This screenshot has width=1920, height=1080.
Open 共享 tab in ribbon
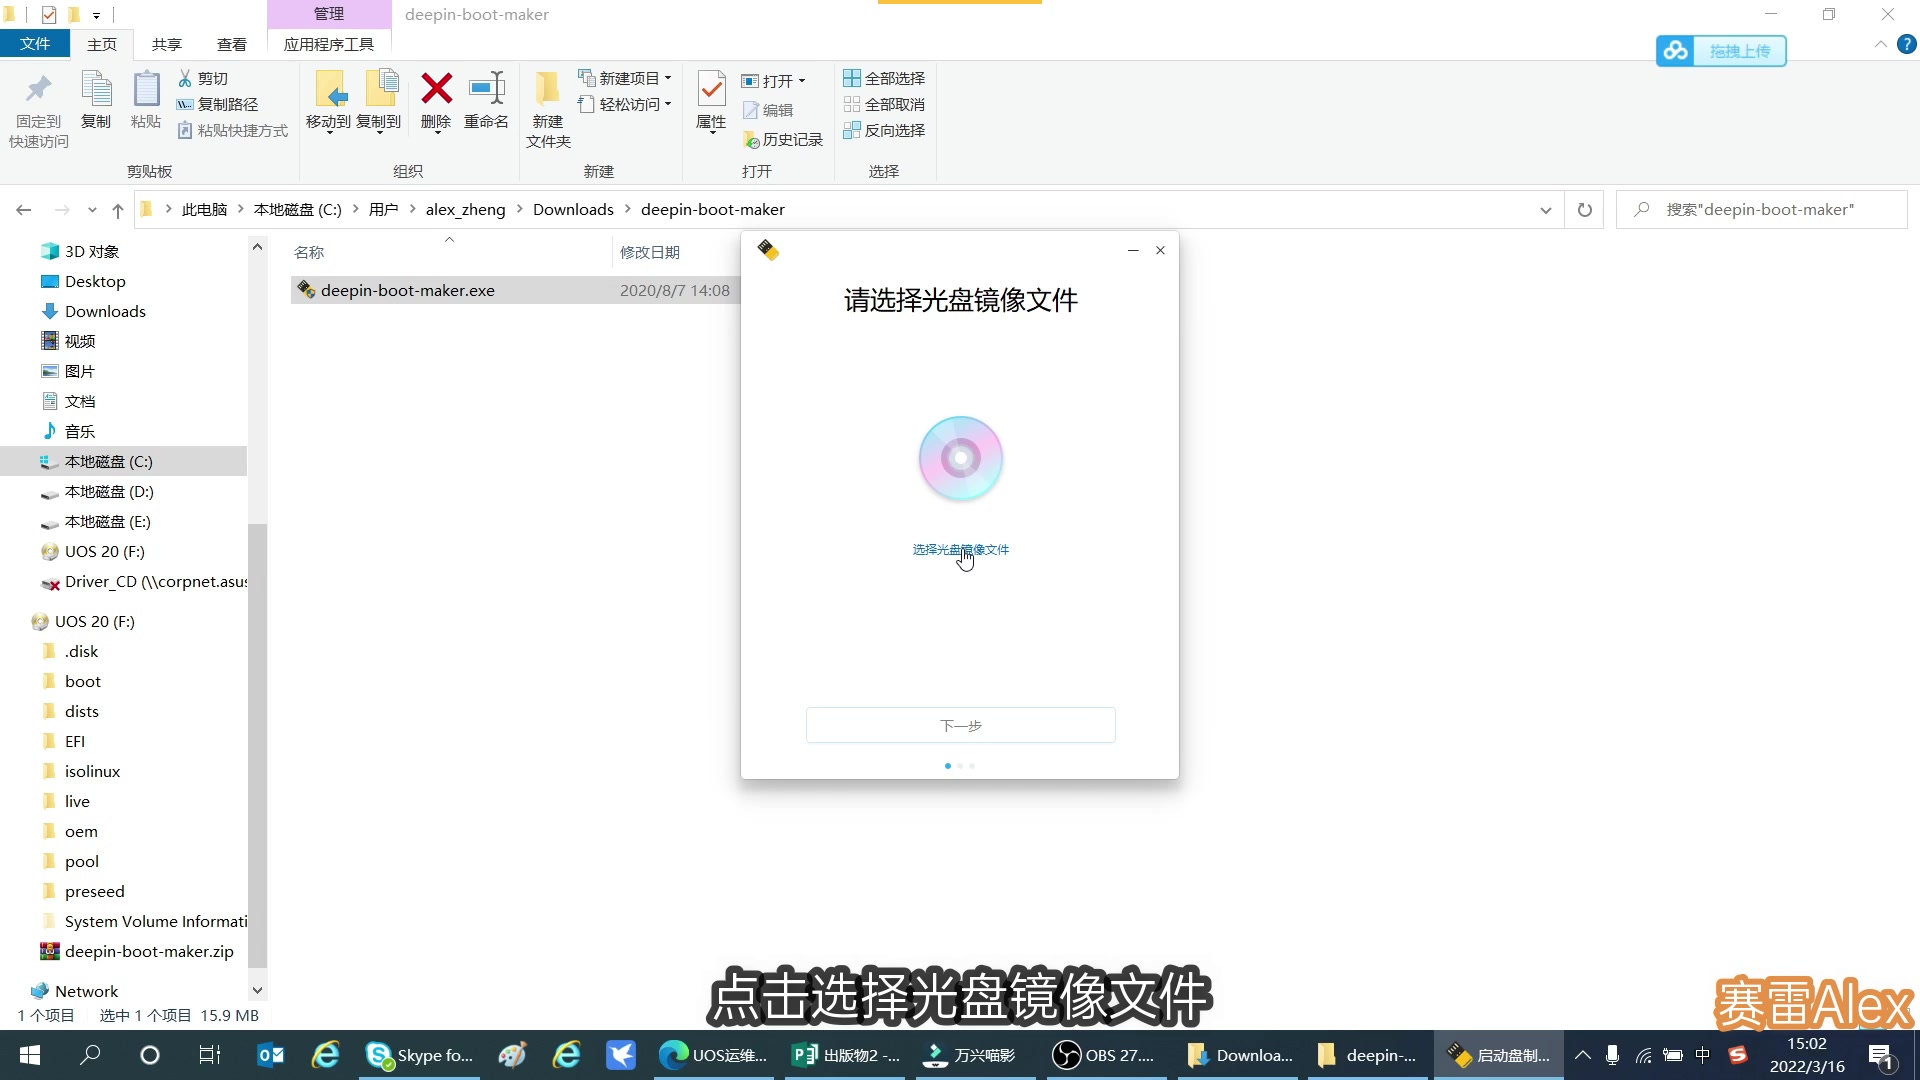(x=166, y=44)
